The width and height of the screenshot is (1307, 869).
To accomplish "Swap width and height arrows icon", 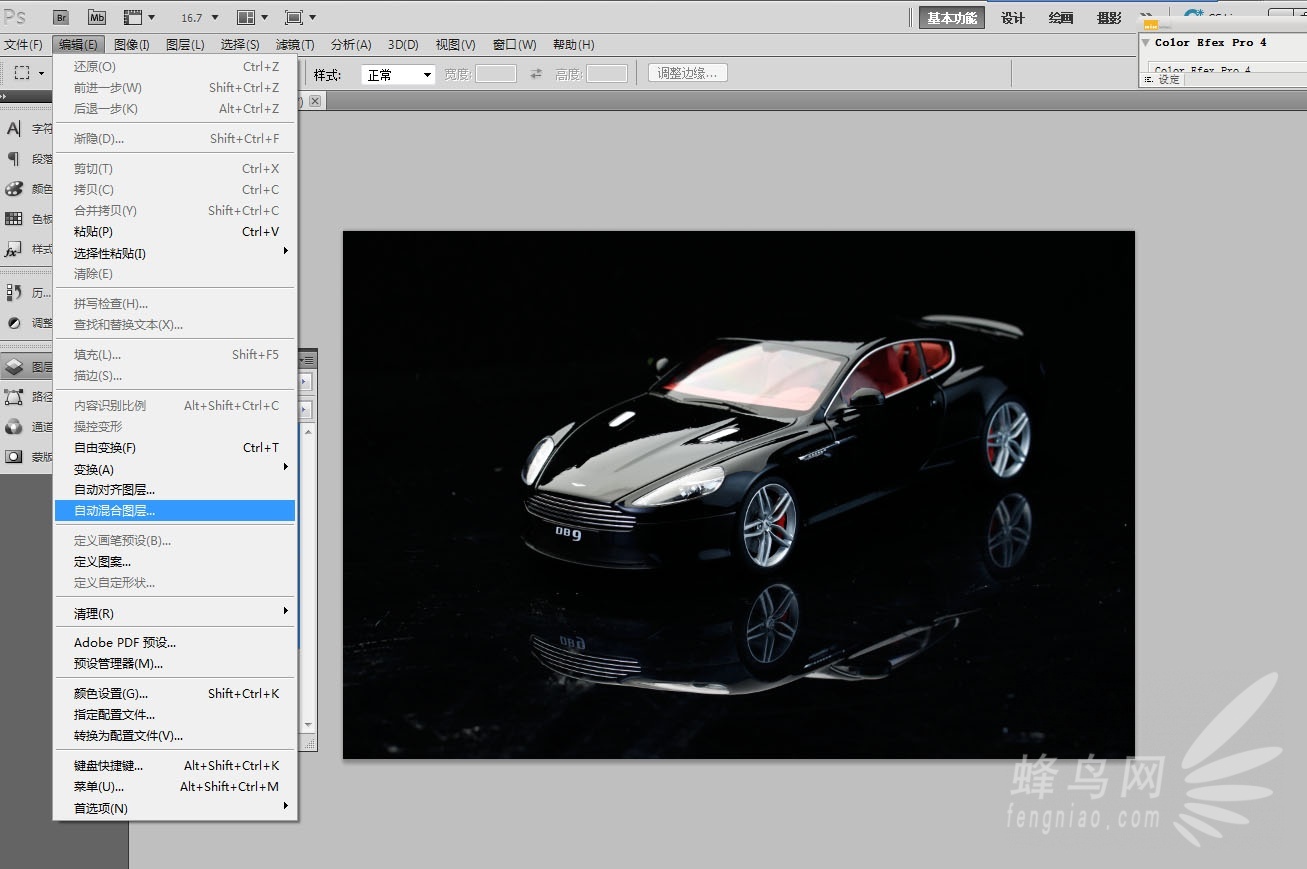I will click(x=536, y=74).
